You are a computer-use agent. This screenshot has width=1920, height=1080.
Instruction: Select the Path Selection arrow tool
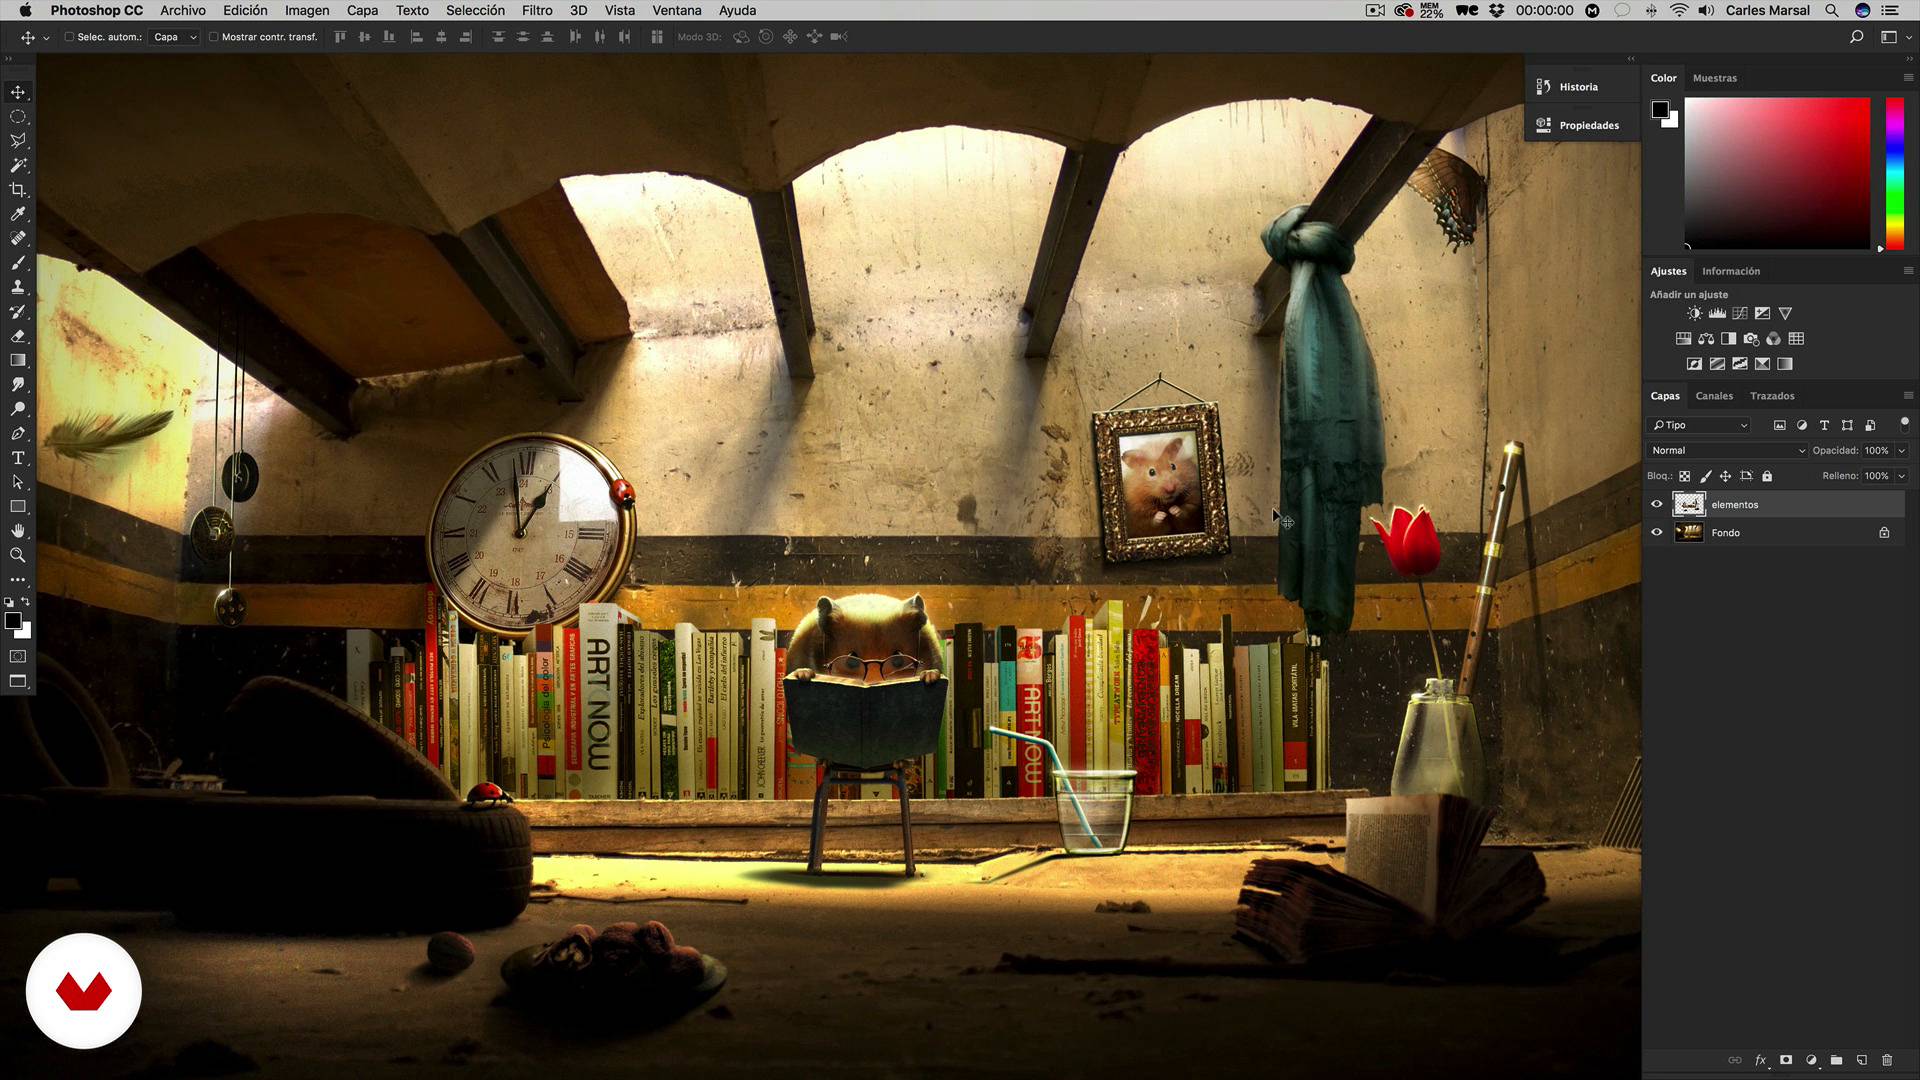18,482
